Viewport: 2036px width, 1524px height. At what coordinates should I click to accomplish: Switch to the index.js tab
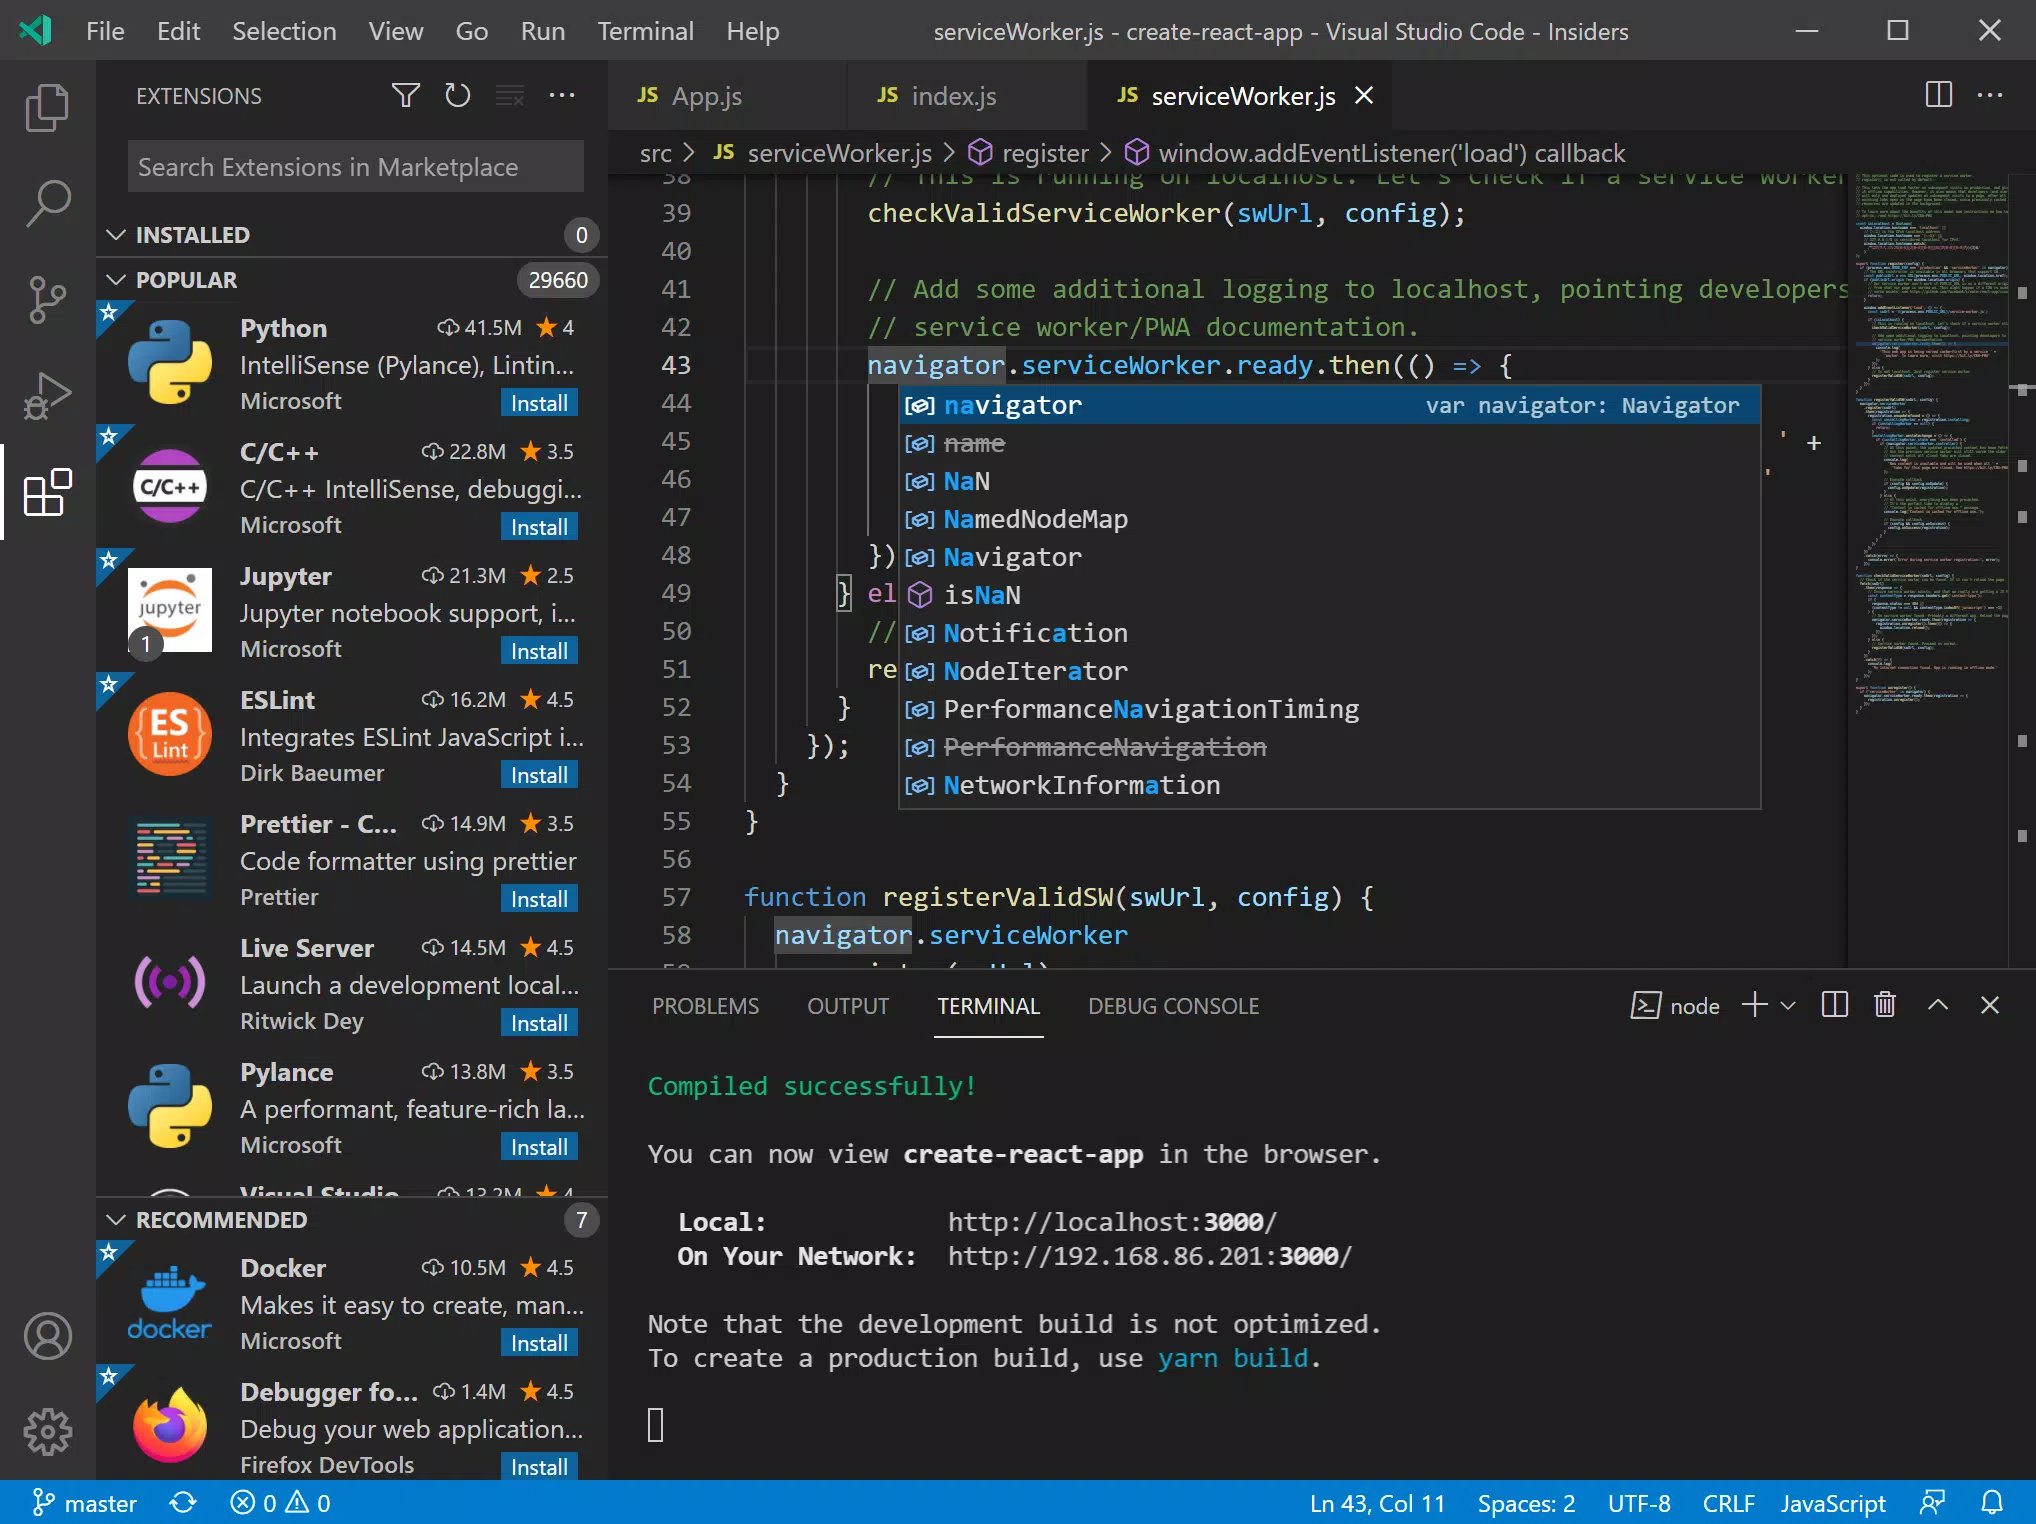pyautogui.click(x=966, y=96)
